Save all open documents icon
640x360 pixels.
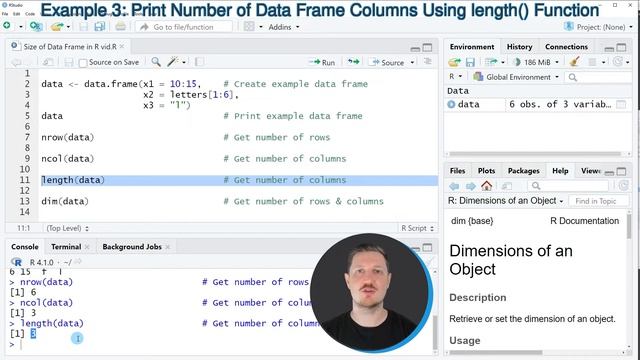coord(100,27)
